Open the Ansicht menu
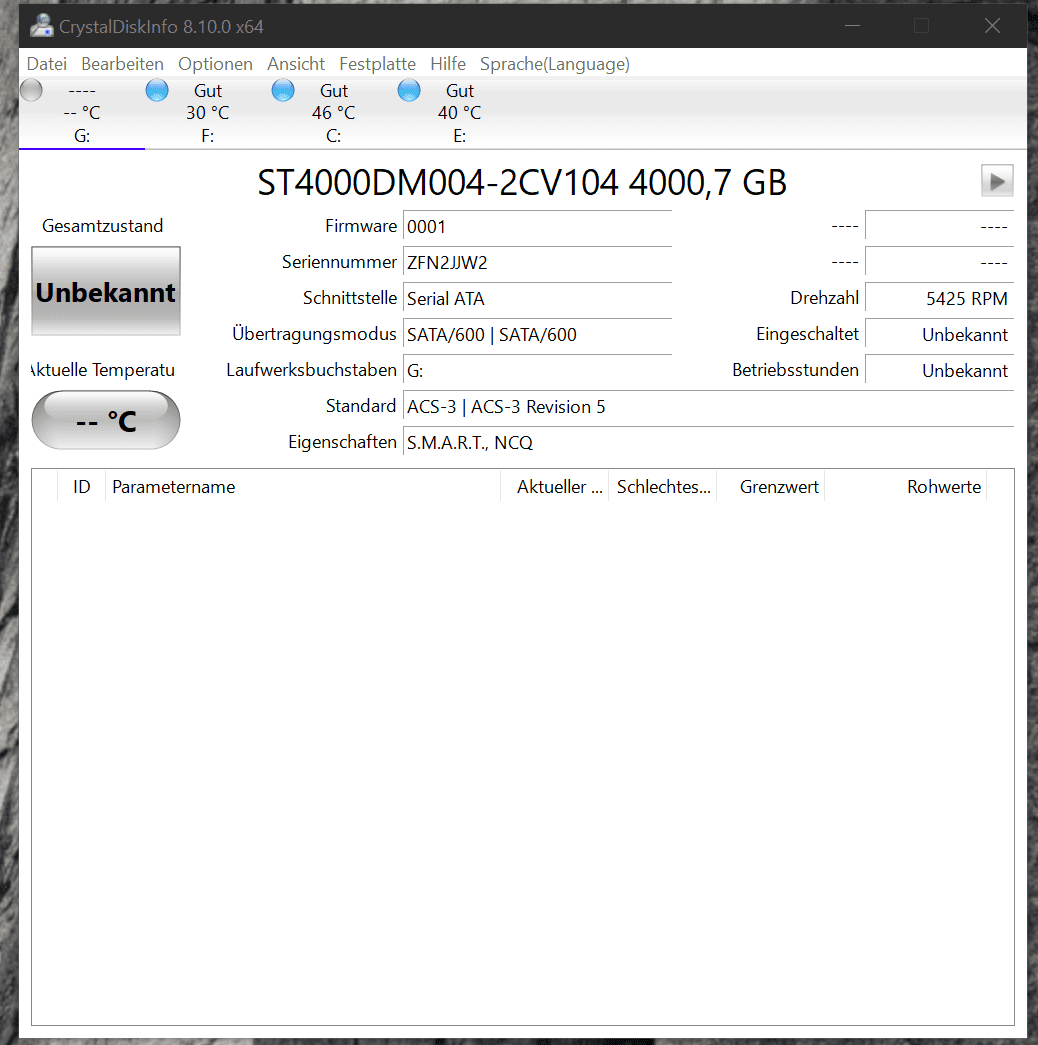 (x=296, y=64)
